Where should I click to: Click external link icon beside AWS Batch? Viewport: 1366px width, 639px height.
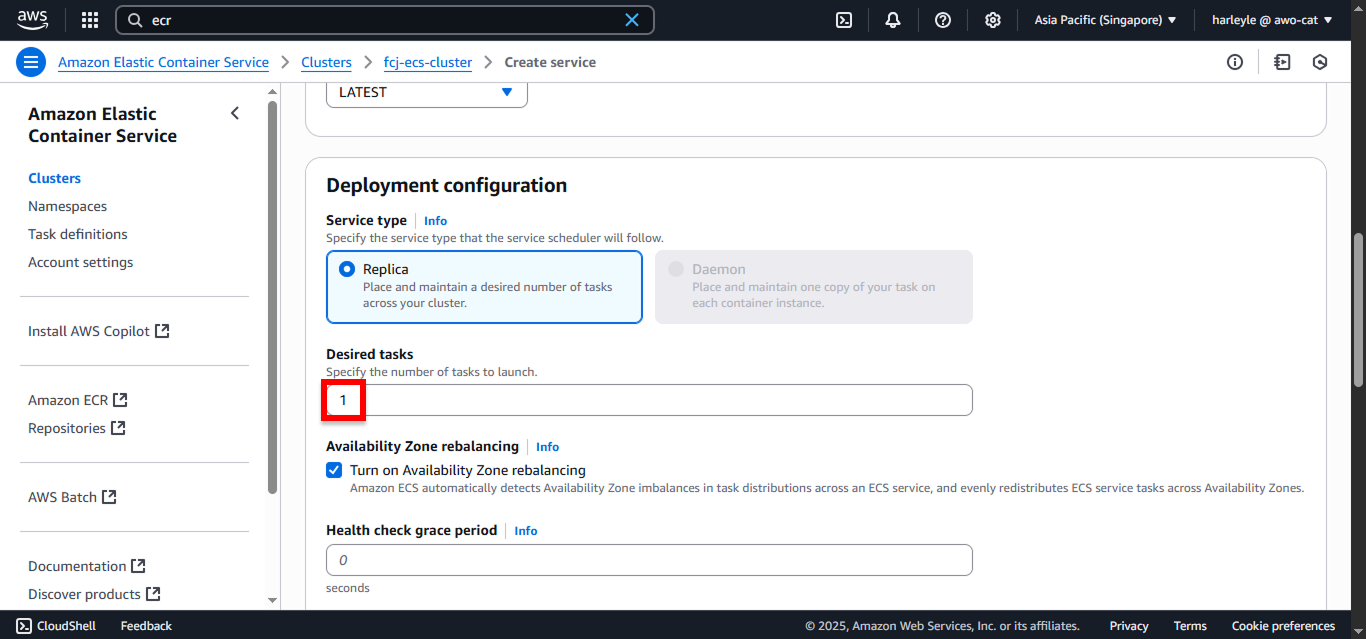[x=109, y=497]
